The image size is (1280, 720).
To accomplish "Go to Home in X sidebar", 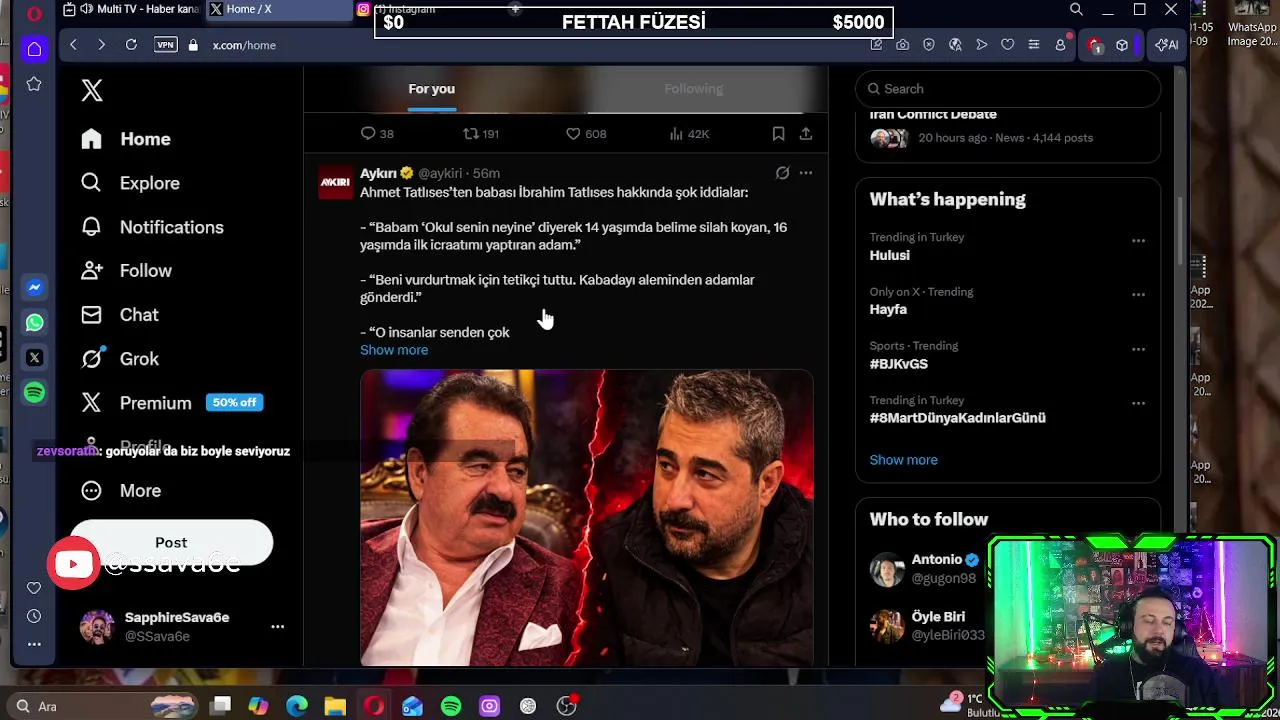I will pos(126,139).
